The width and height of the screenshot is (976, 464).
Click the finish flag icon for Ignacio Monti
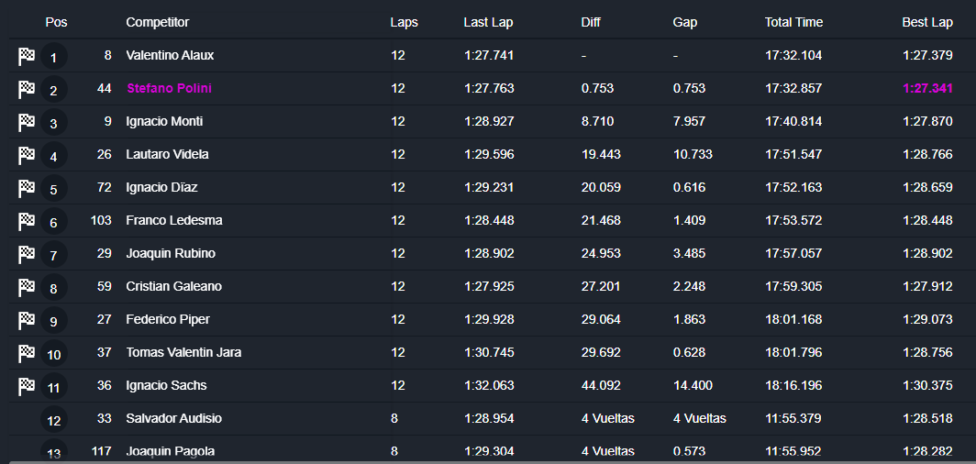coord(26,123)
